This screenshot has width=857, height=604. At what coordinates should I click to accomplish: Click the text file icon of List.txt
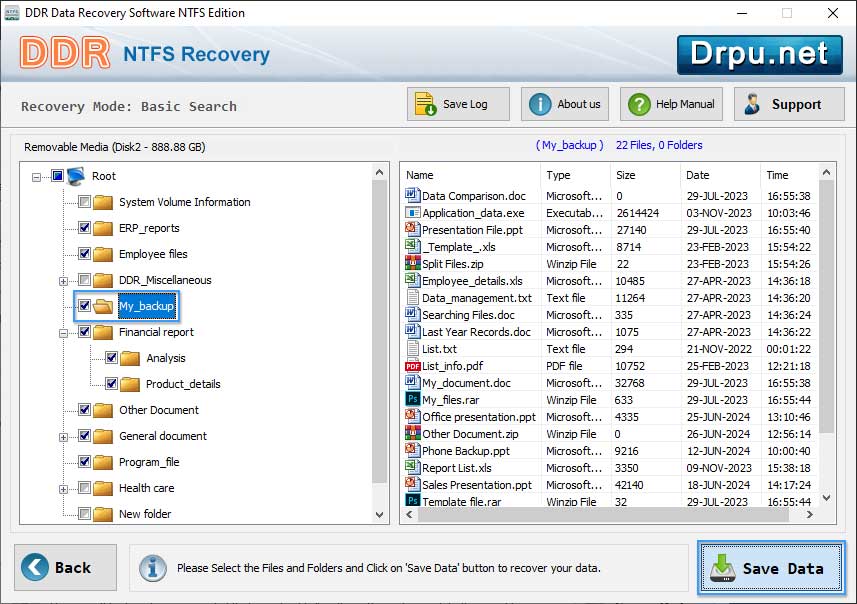[413, 348]
